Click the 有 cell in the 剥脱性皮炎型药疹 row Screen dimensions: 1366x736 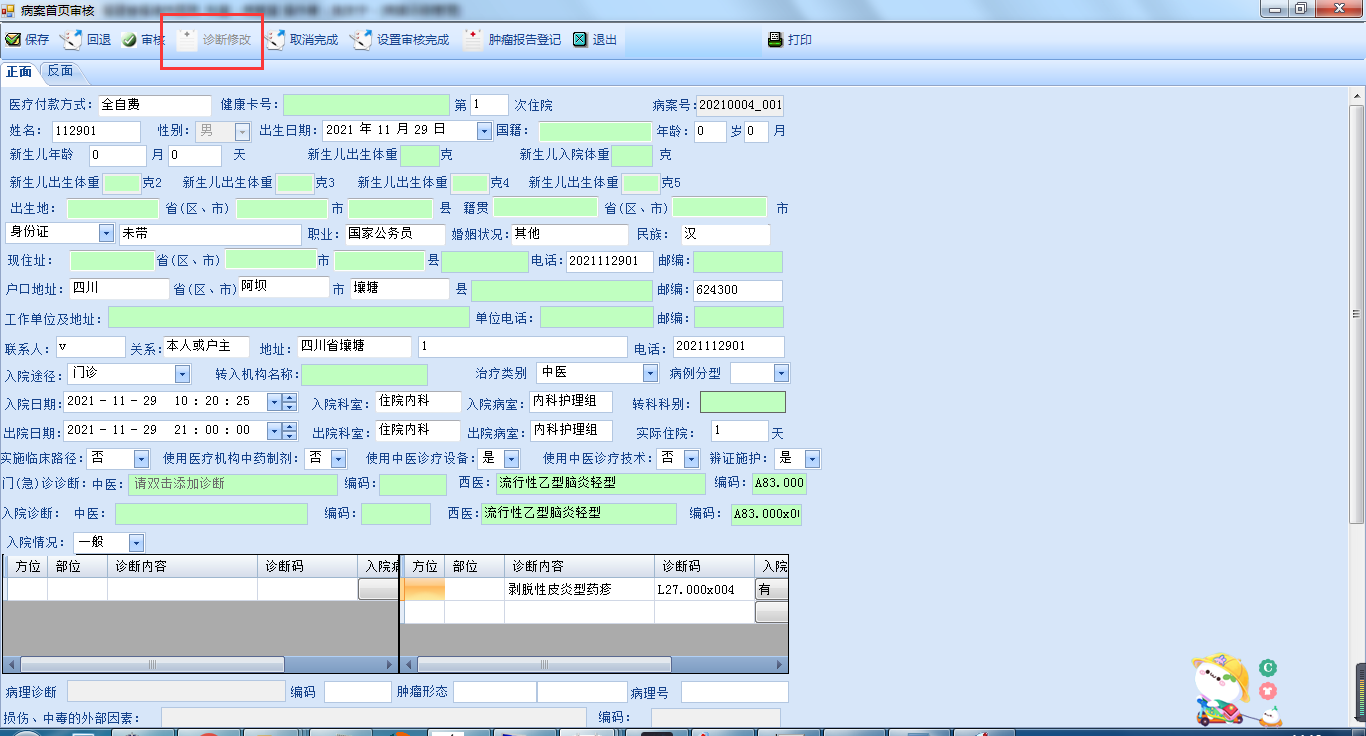coord(771,589)
